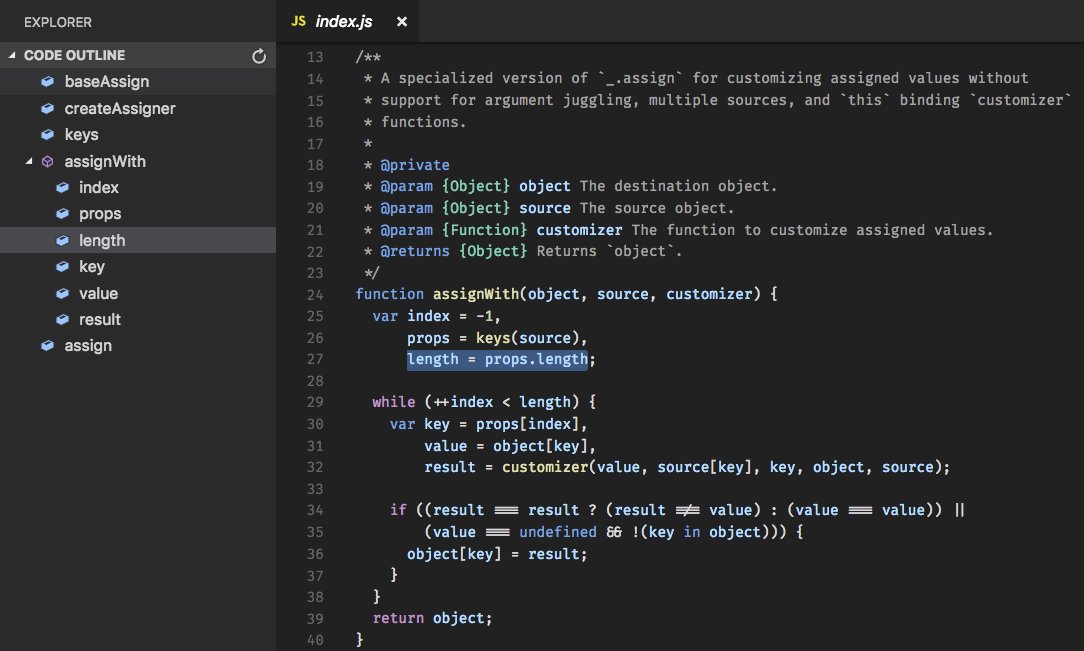The height and width of the screenshot is (651, 1084).
Task: Jump to props in the outline
Action: [138, 214]
